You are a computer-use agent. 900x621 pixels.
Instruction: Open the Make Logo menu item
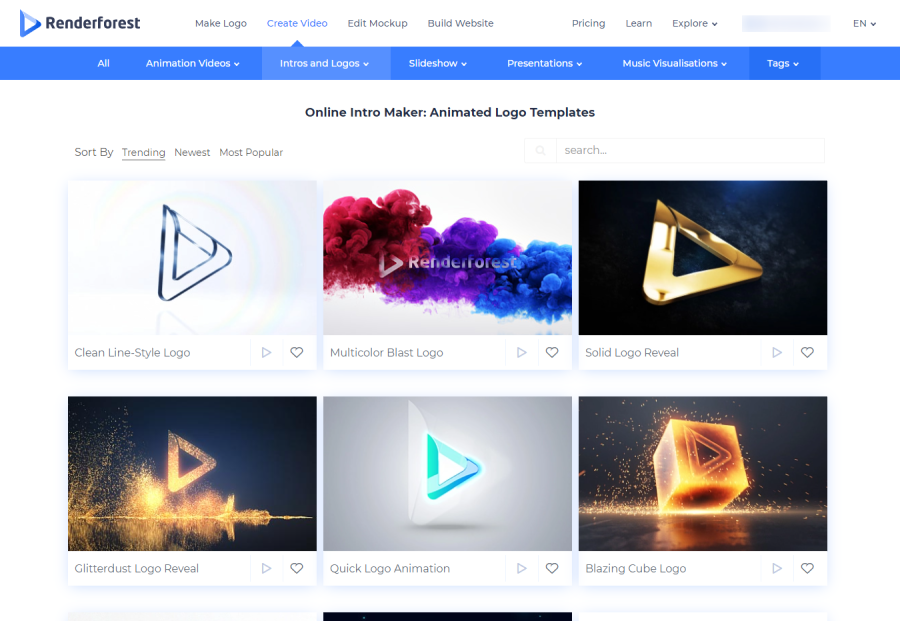221,23
